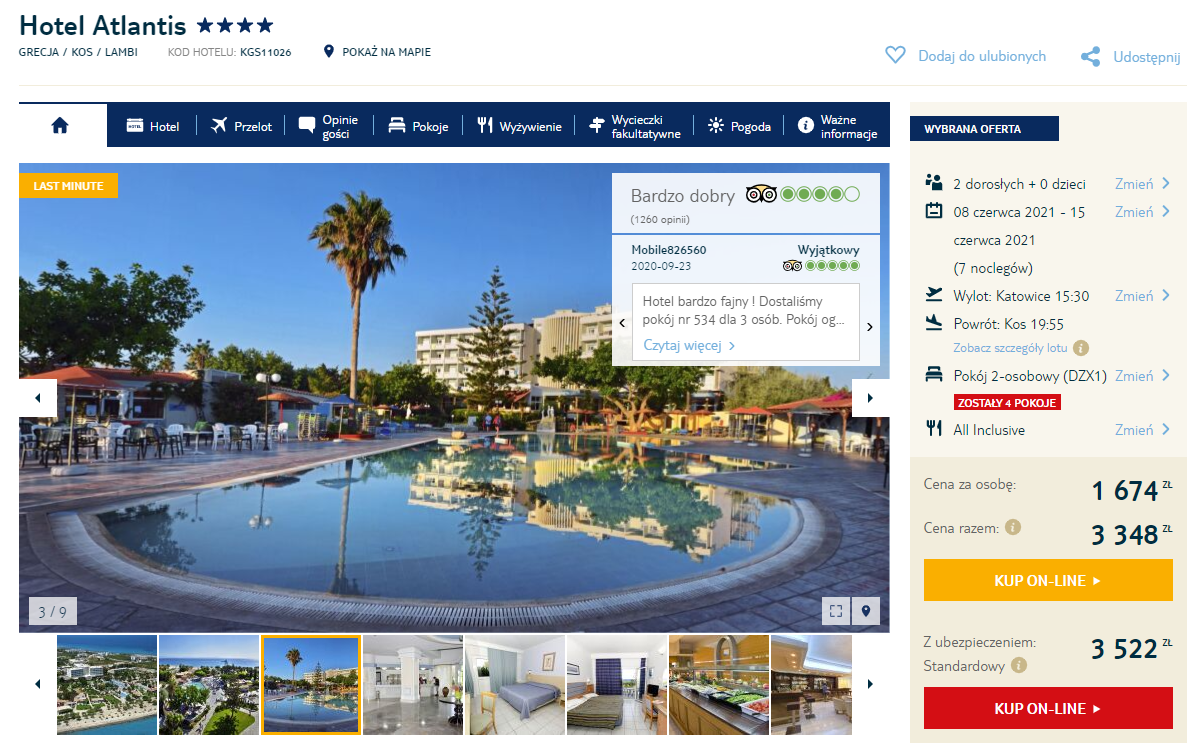Click info icon next to Cena razem
The width and height of the screenshot is (1202, 750).
(x=1013, y=527)
